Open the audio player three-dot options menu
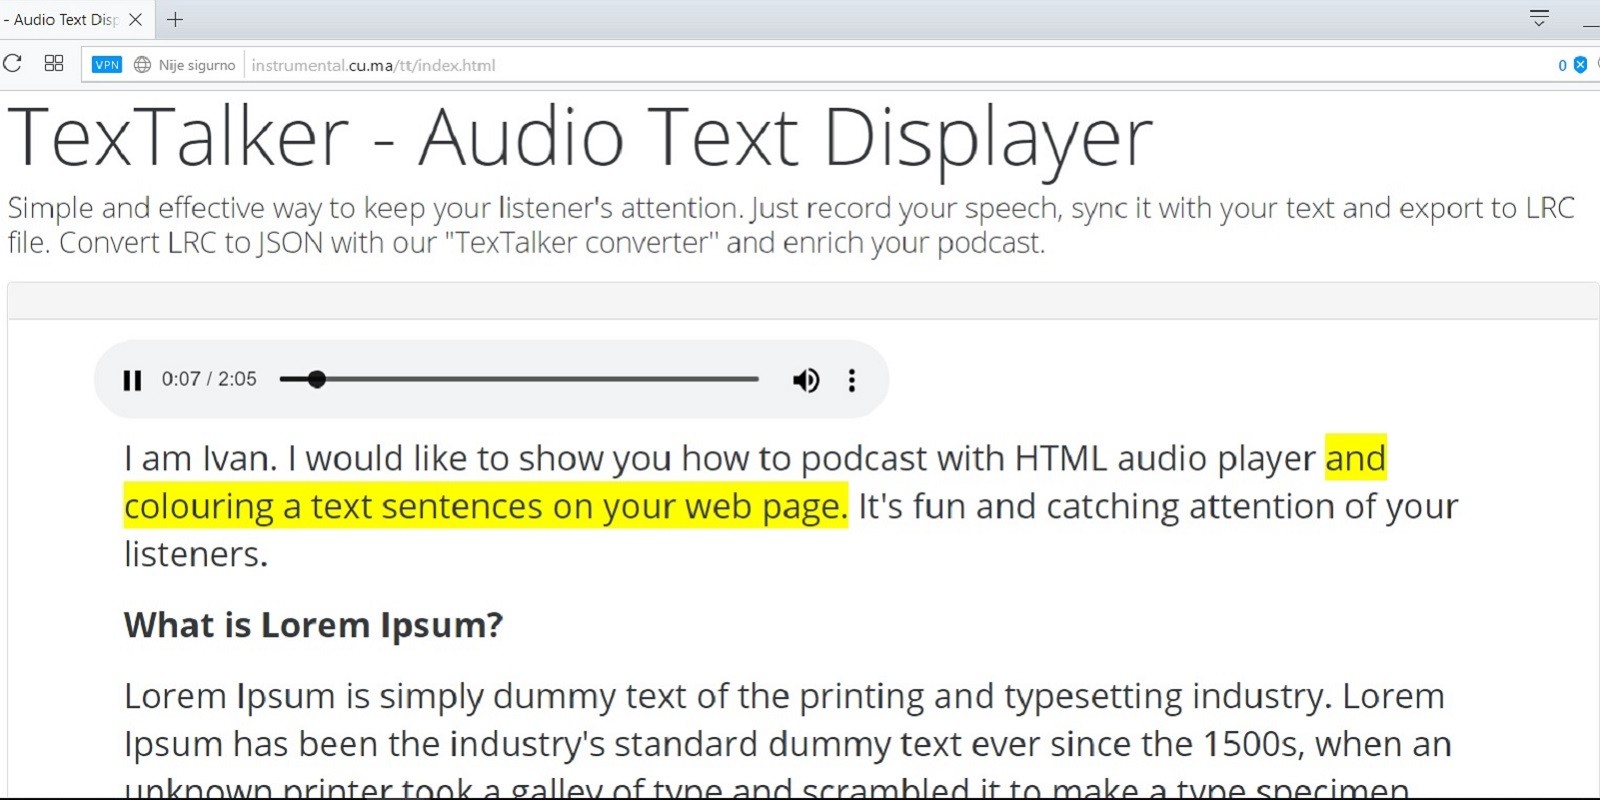This screenshot has width=1600, height=800. [852, 380]
